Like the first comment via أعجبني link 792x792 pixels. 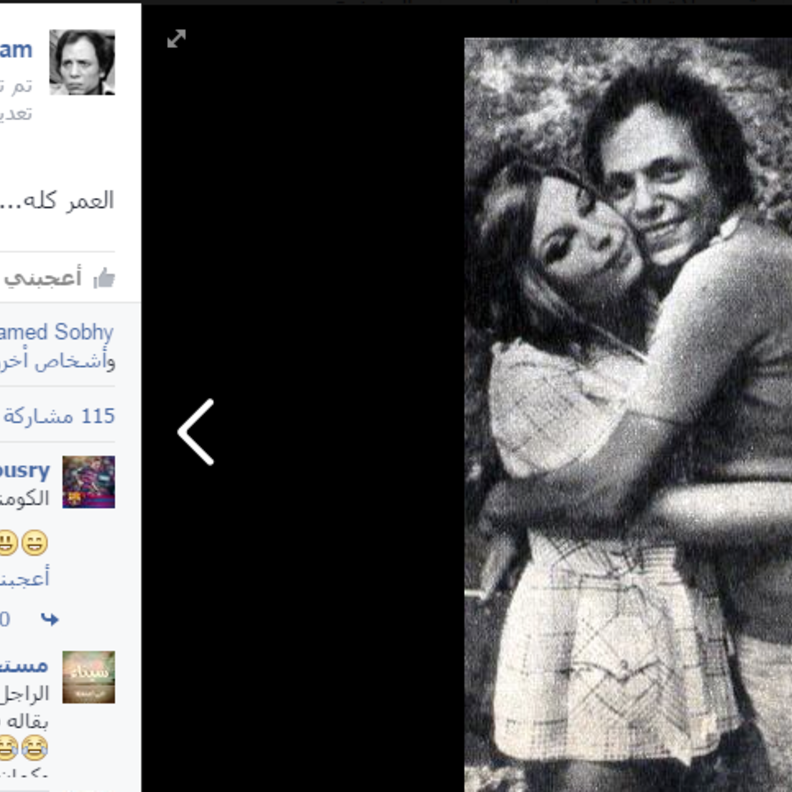(25, 579)
